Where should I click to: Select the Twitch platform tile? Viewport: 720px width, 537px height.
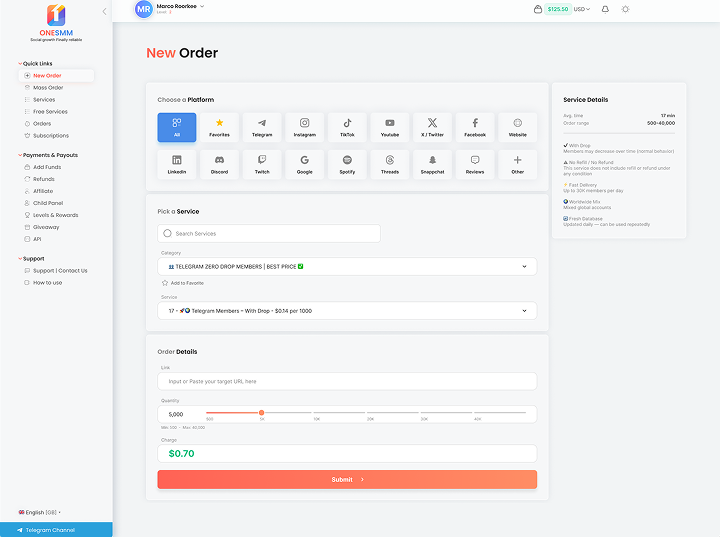262,164
